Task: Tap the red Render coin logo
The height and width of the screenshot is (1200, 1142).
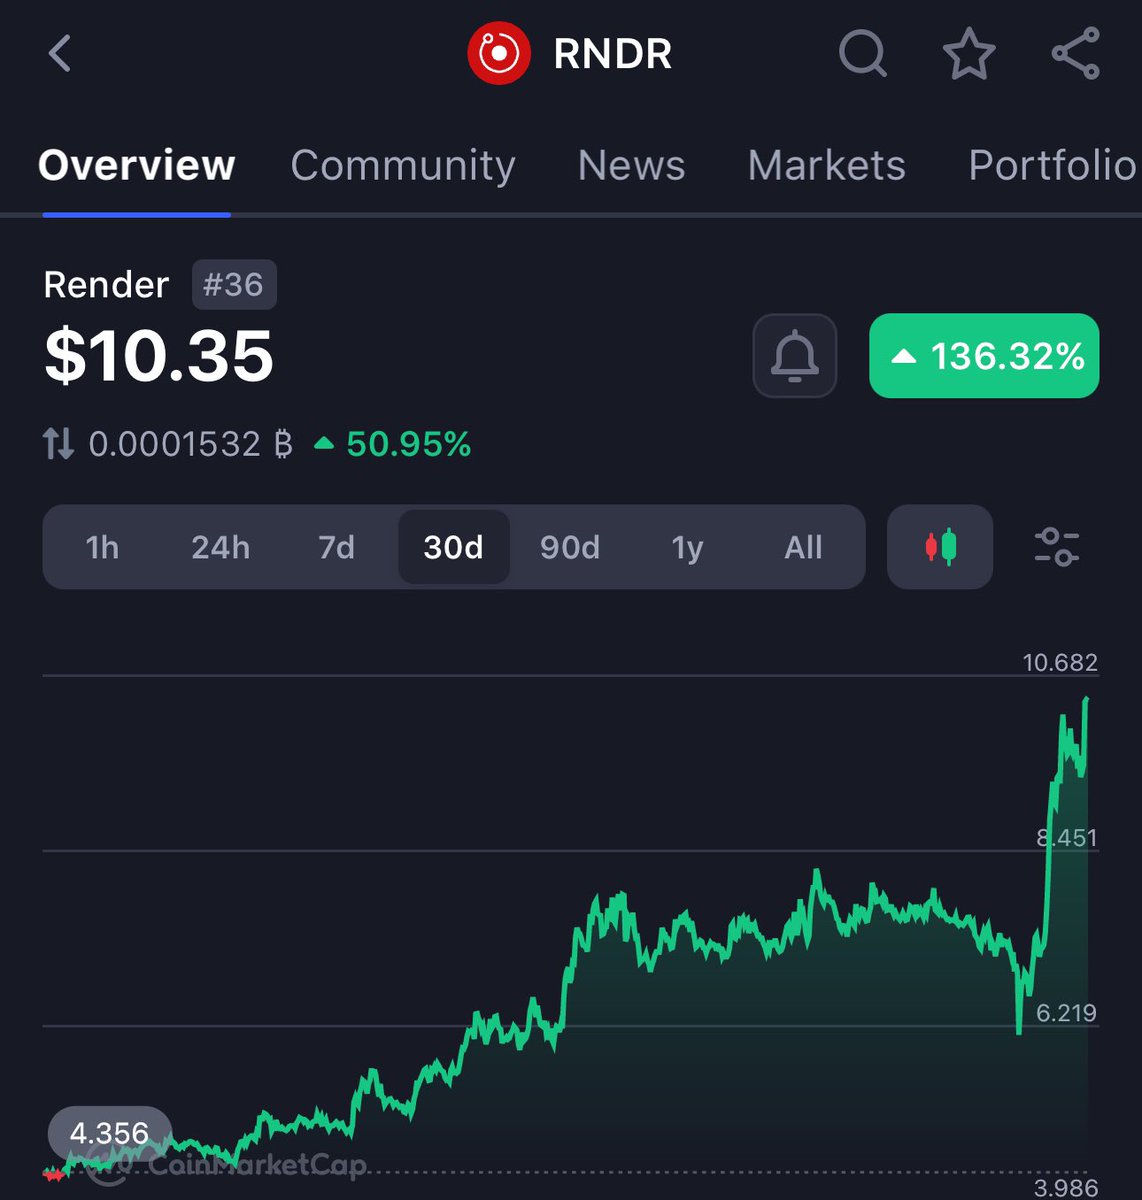Action: click(x=499, y=54)
